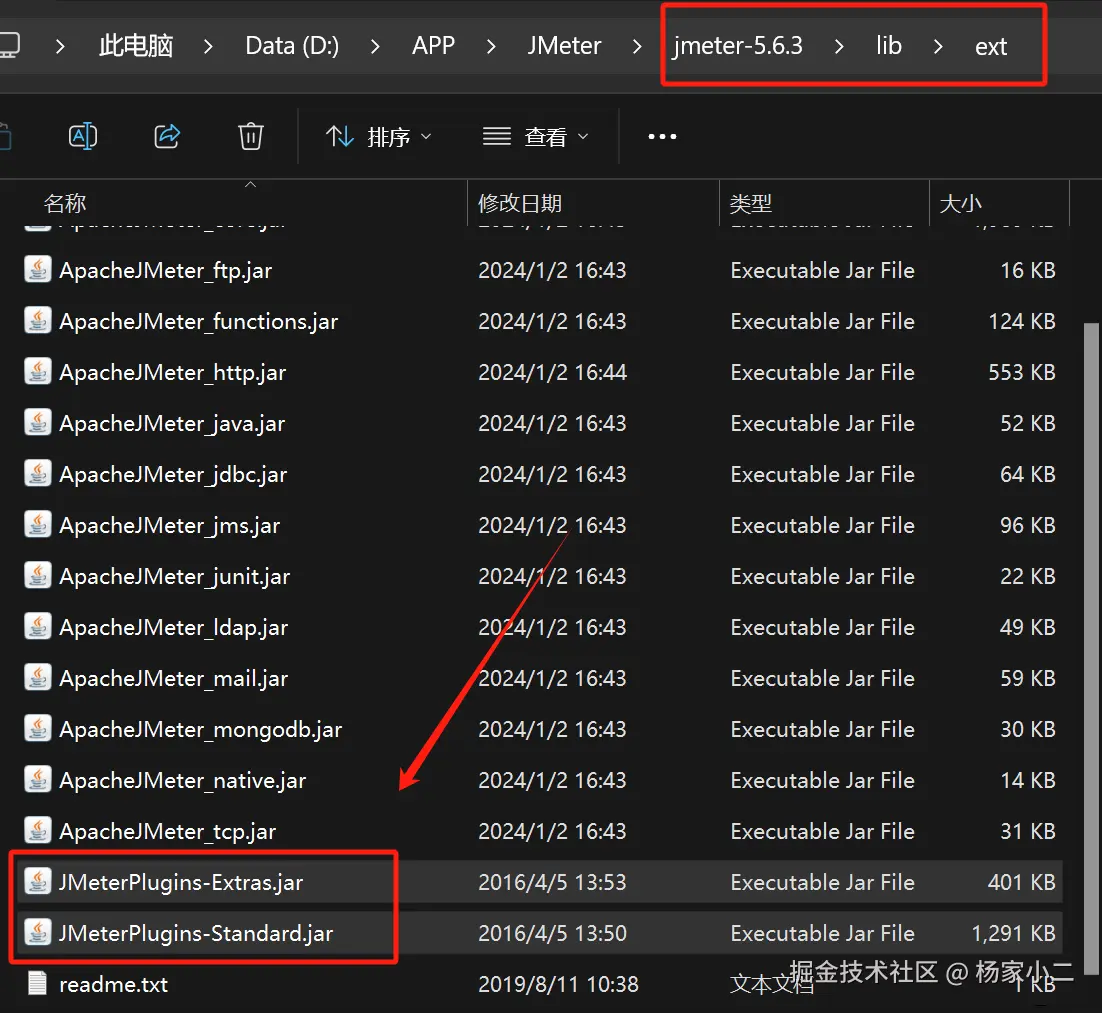Screen dimensions: 1102x1013
Task: Click 此电脑 in the address bar
Action: 136,46
